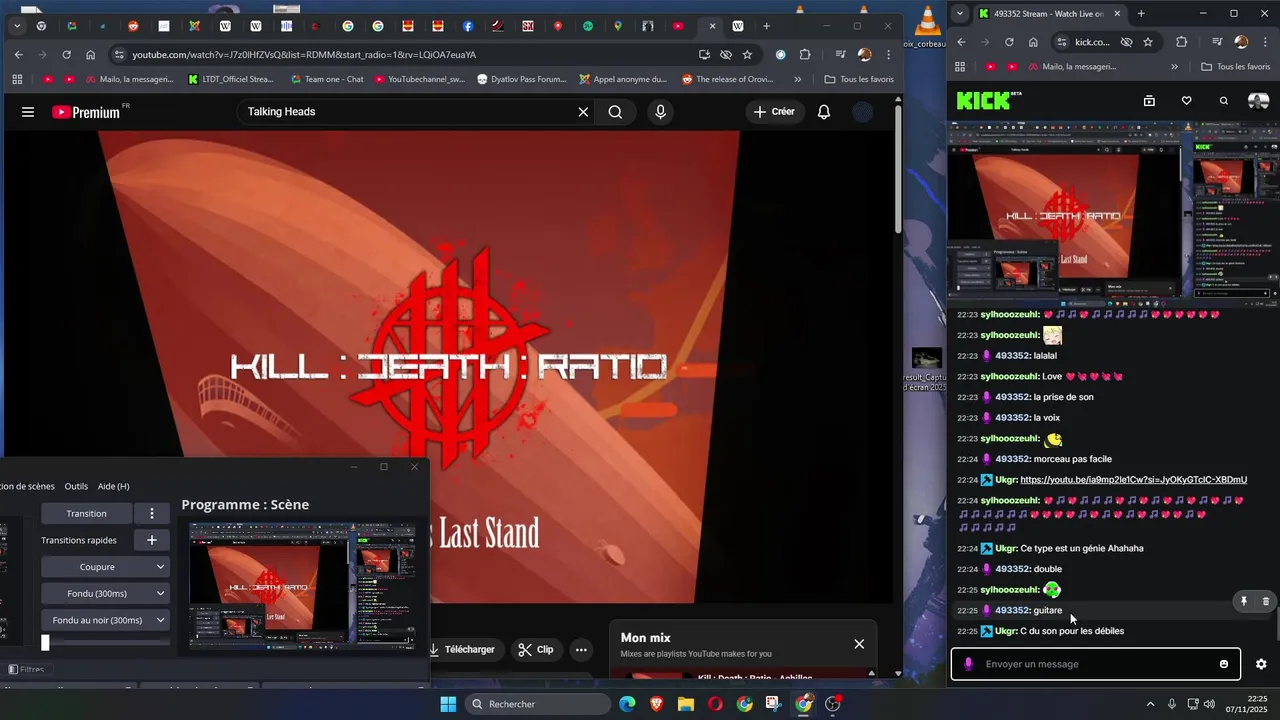The height and width of the screenshot is (720, 1280).
Task: Pin the guitare chat message
Action: click(1244, 601)
